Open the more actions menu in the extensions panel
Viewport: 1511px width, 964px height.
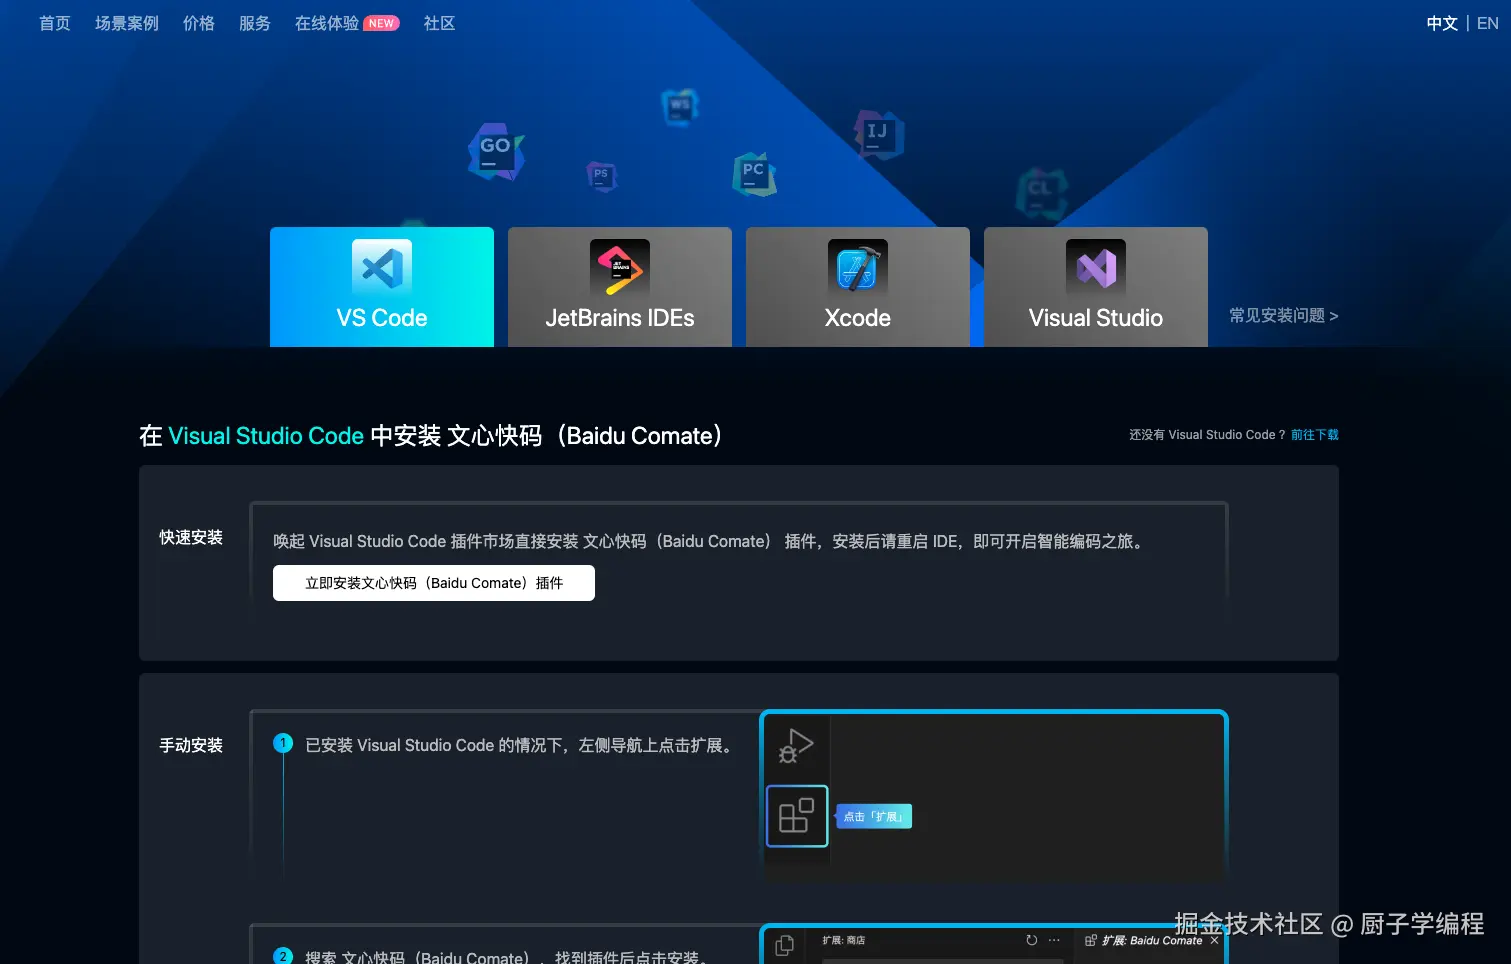[x=1053, y=941]
